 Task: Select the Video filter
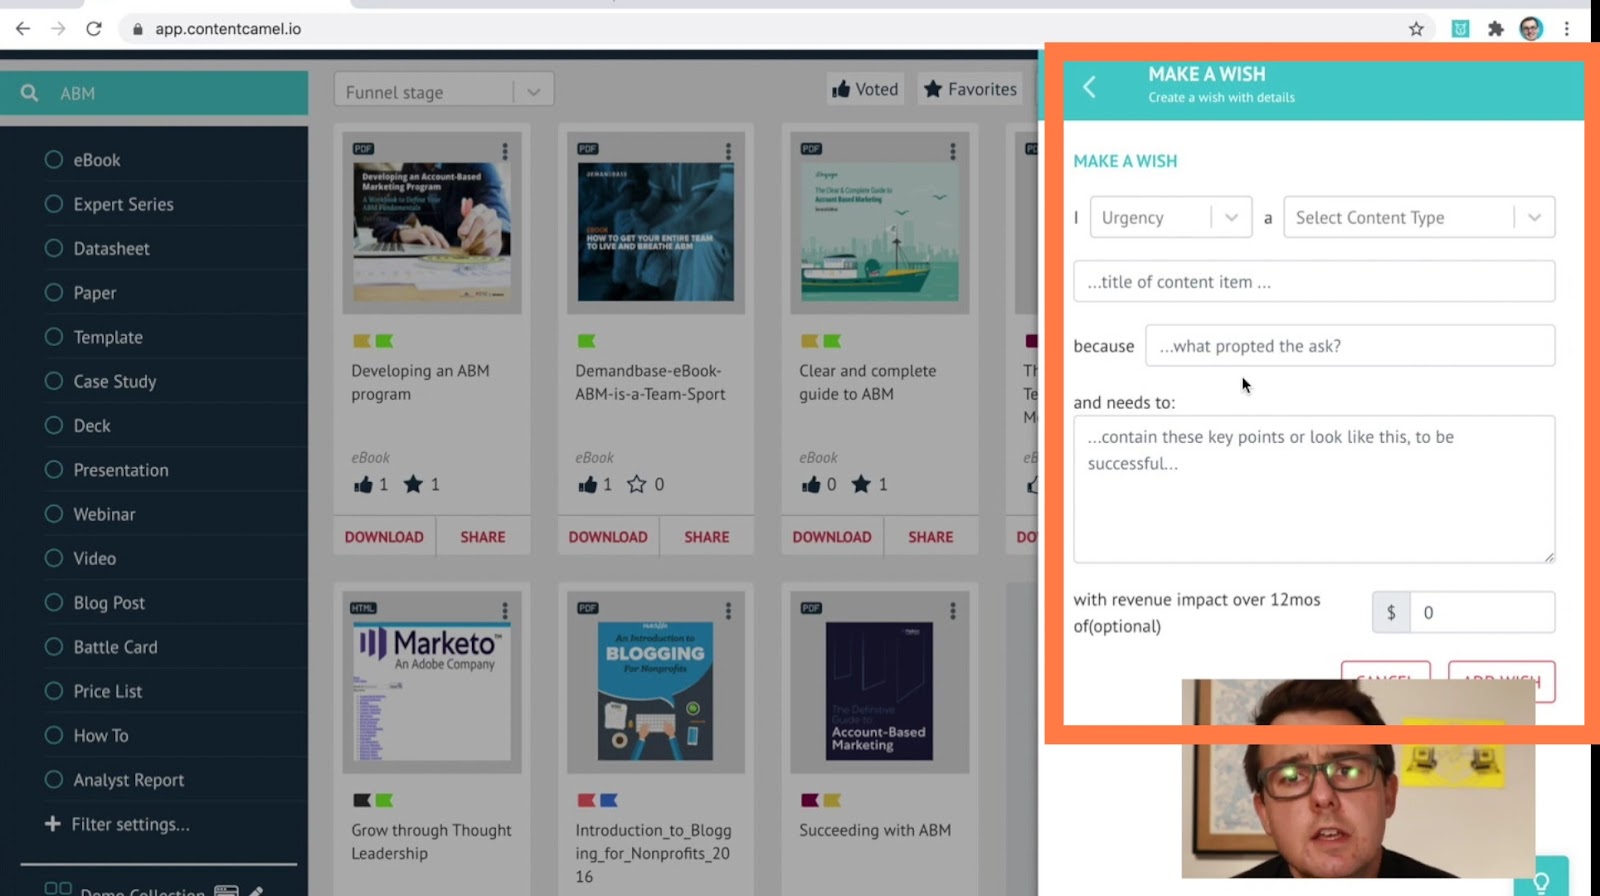(54, 558)
